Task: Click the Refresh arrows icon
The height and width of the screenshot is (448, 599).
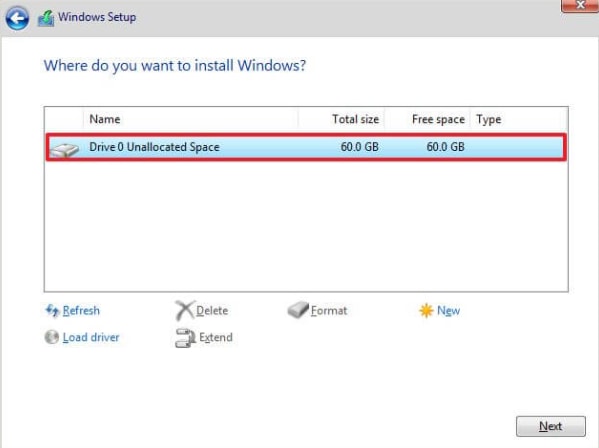Action: (x=52, y=311)
